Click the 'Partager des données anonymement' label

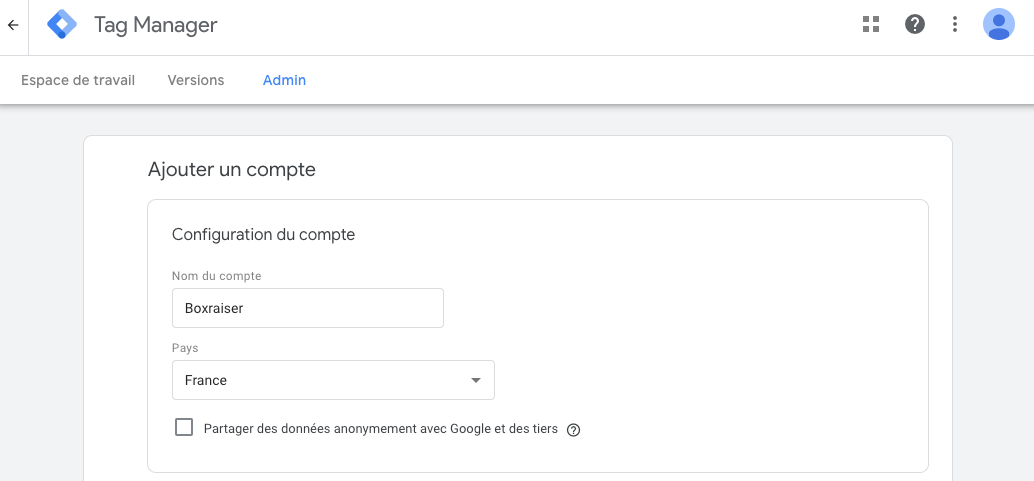pos(380,429)
